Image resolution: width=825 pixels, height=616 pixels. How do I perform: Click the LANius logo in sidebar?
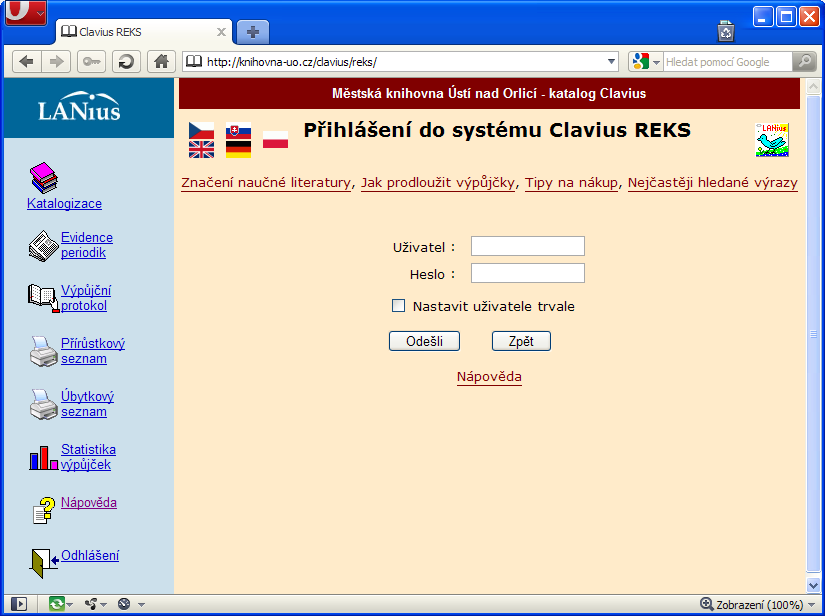point(79,107)
